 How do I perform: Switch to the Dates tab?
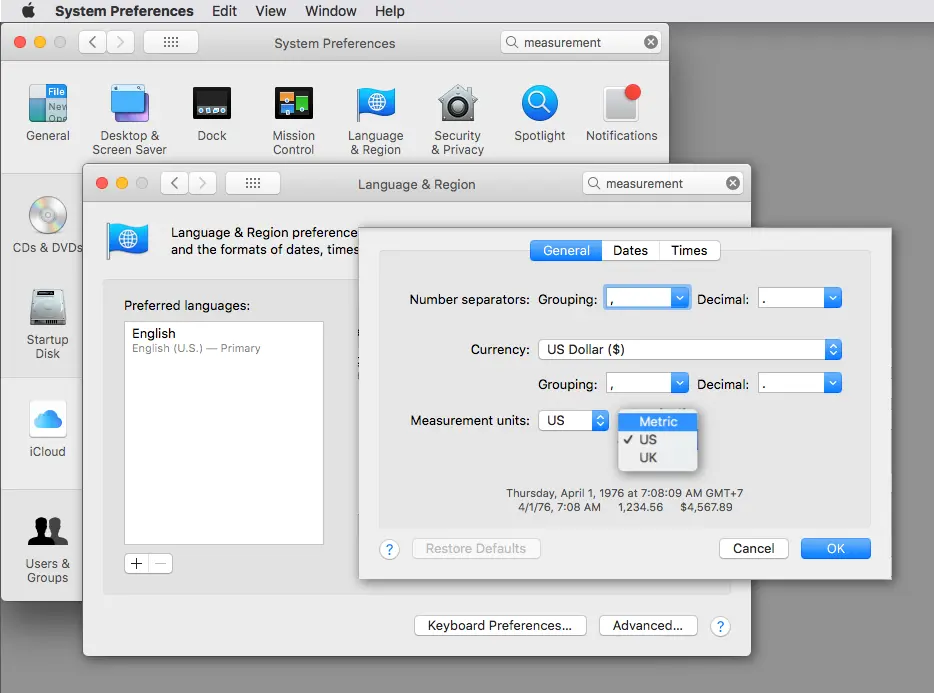[630, 251]
